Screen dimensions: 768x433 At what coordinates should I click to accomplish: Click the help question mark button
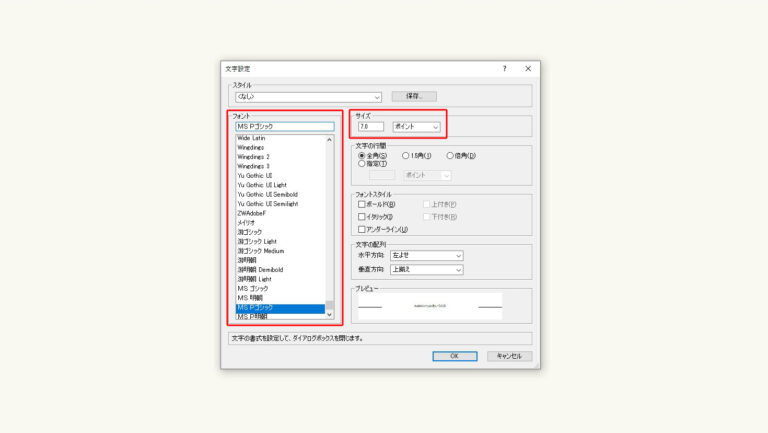click(504, 69)
